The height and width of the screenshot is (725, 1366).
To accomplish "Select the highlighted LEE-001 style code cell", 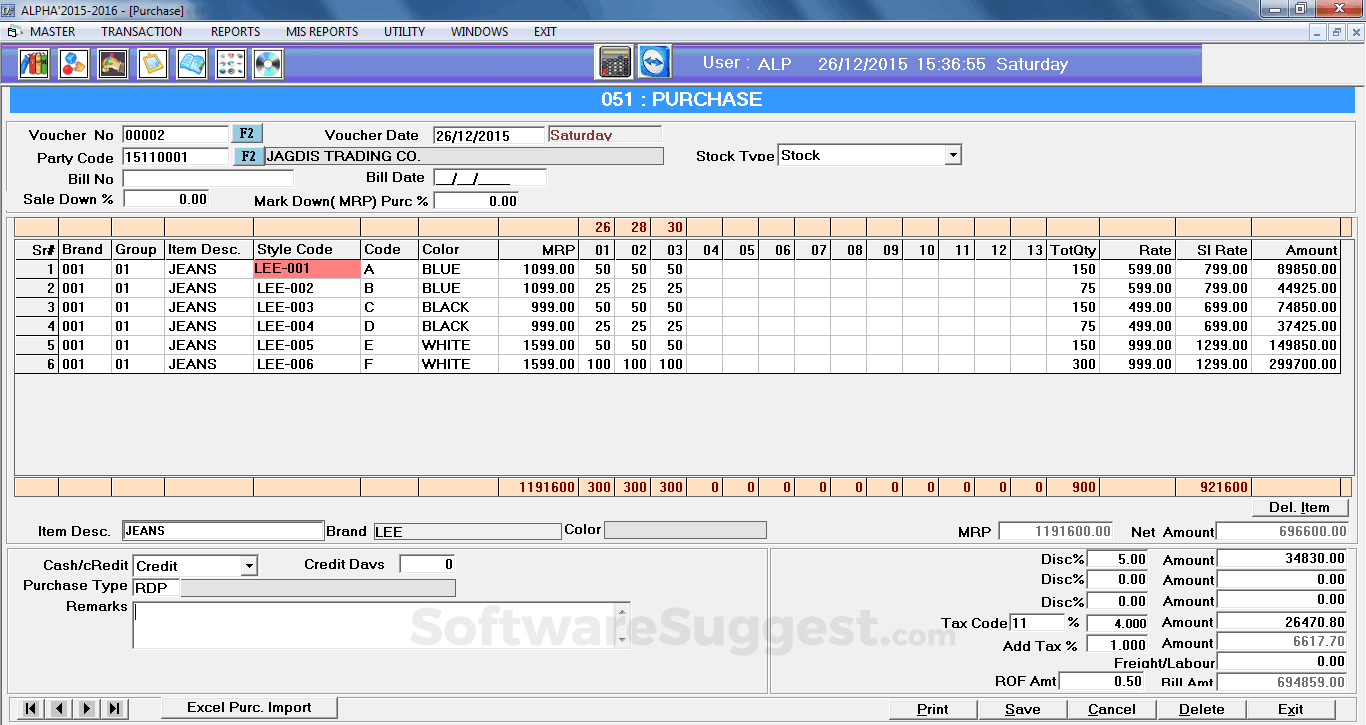I will 307,269.
